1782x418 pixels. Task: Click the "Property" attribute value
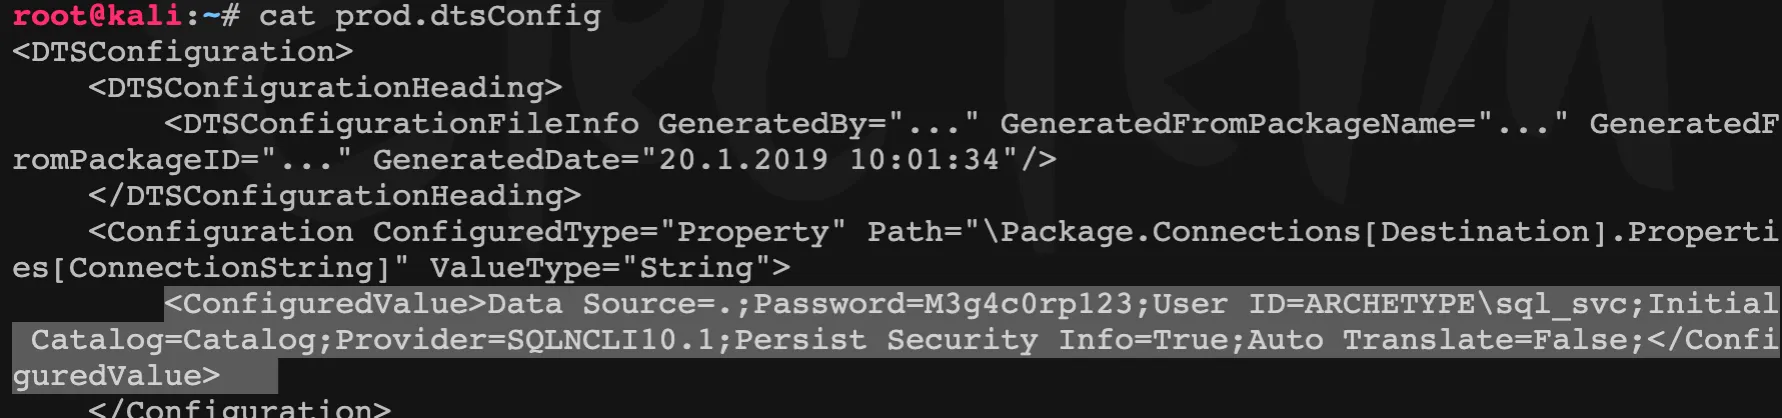(752, 232)
